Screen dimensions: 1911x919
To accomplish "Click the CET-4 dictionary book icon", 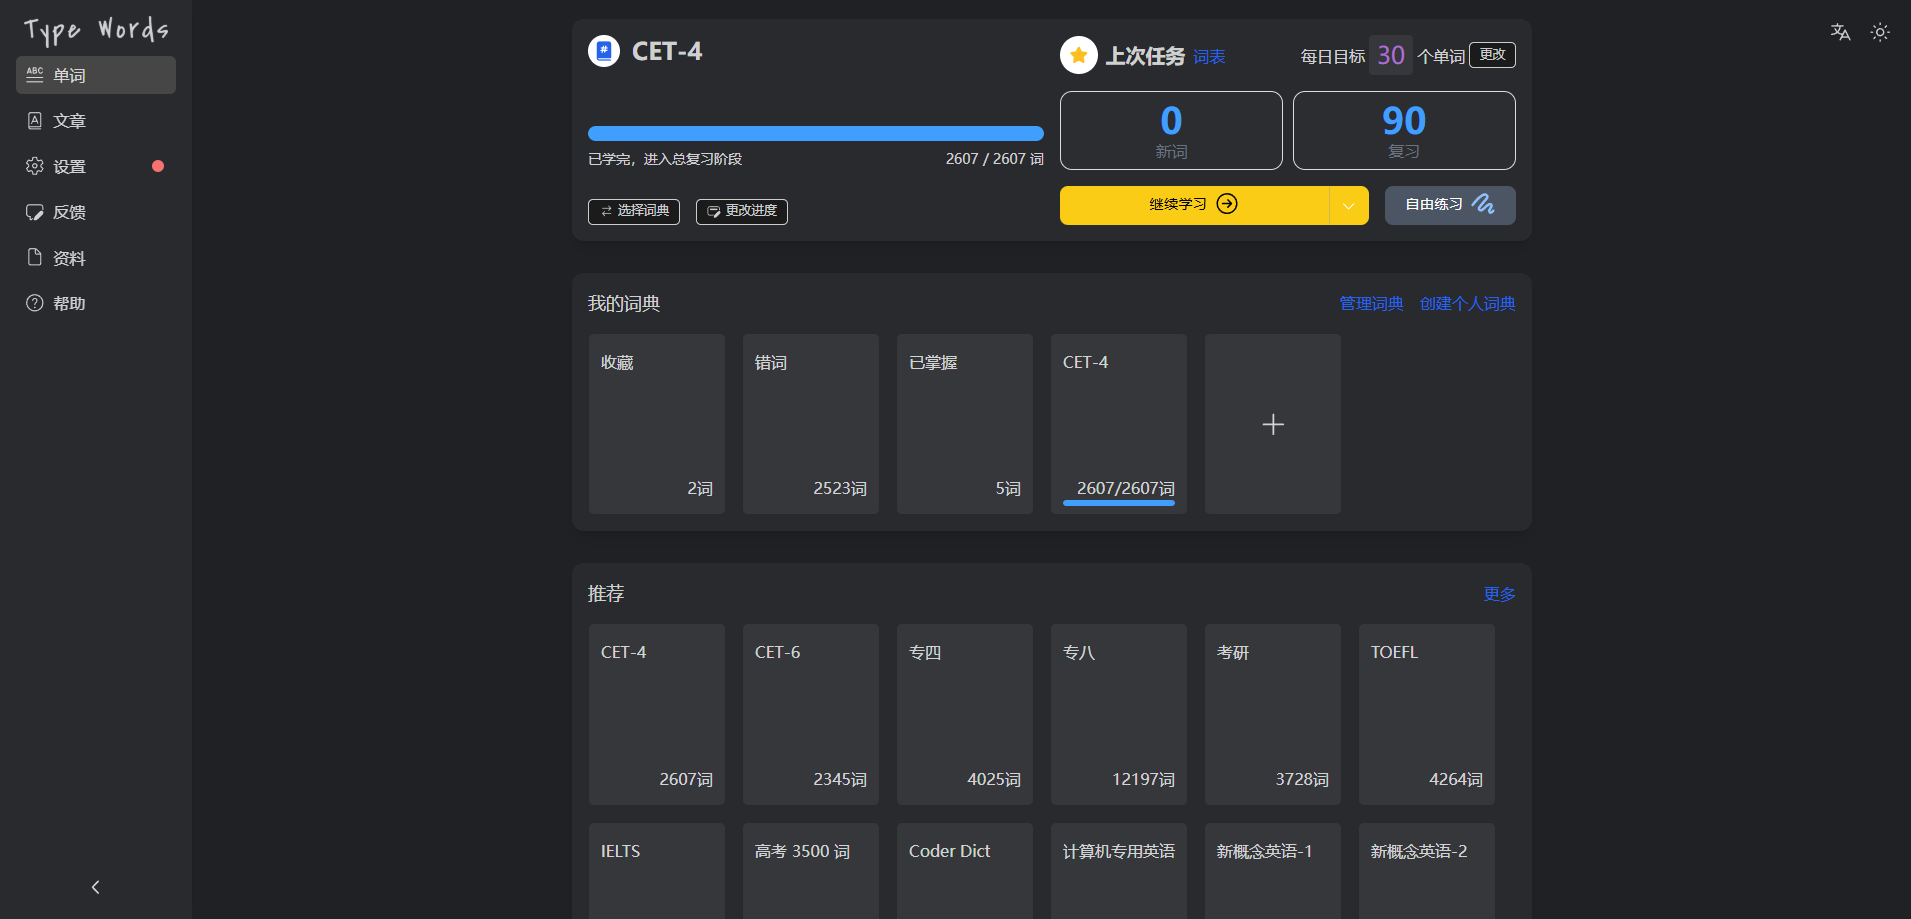I will (x=604, y=51).
